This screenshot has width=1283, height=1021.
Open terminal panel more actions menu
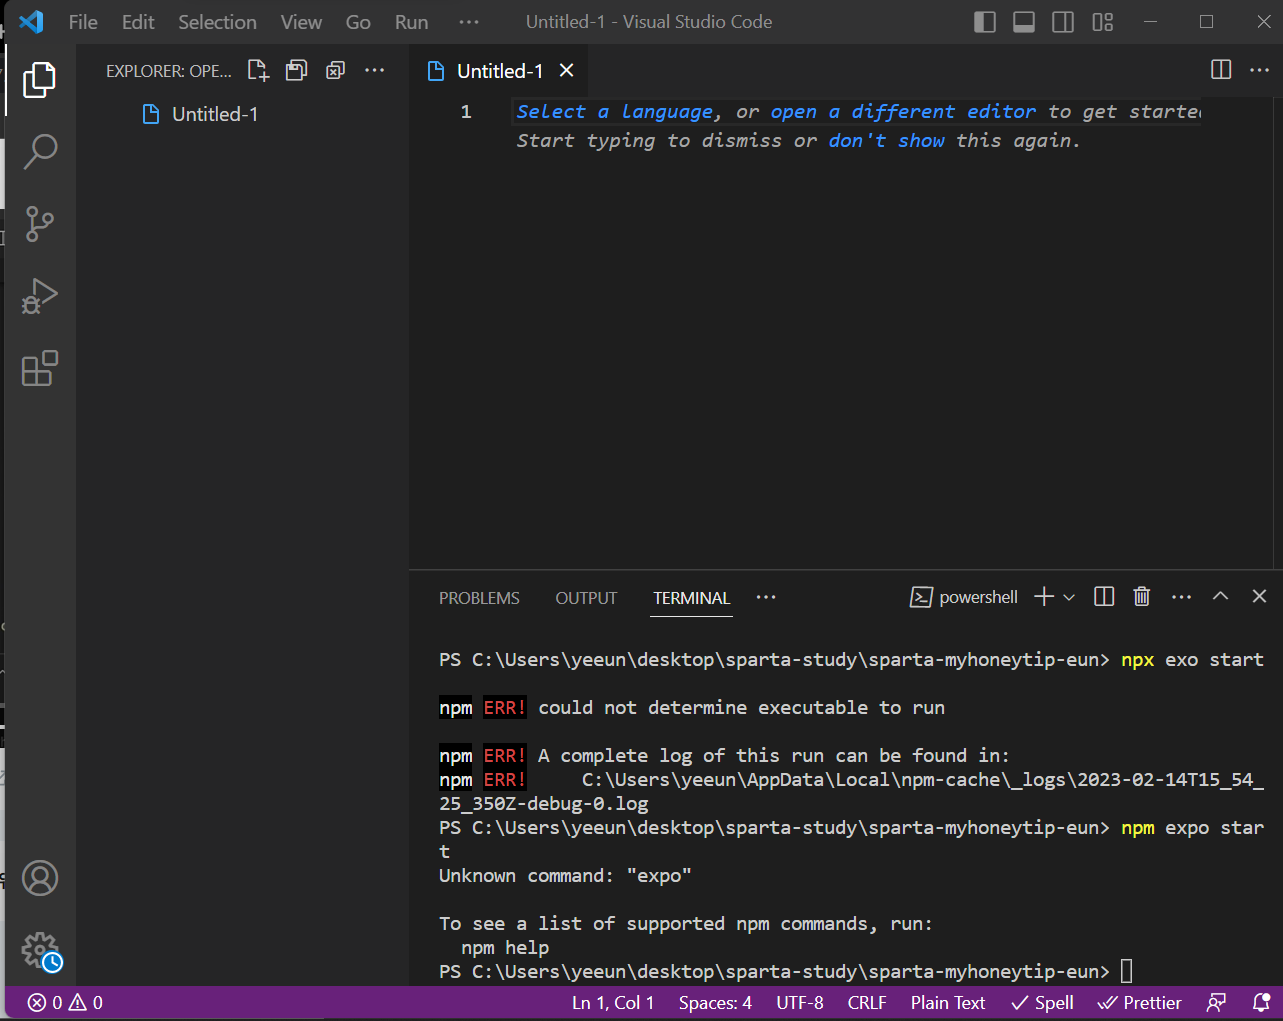click(1182, 597)
